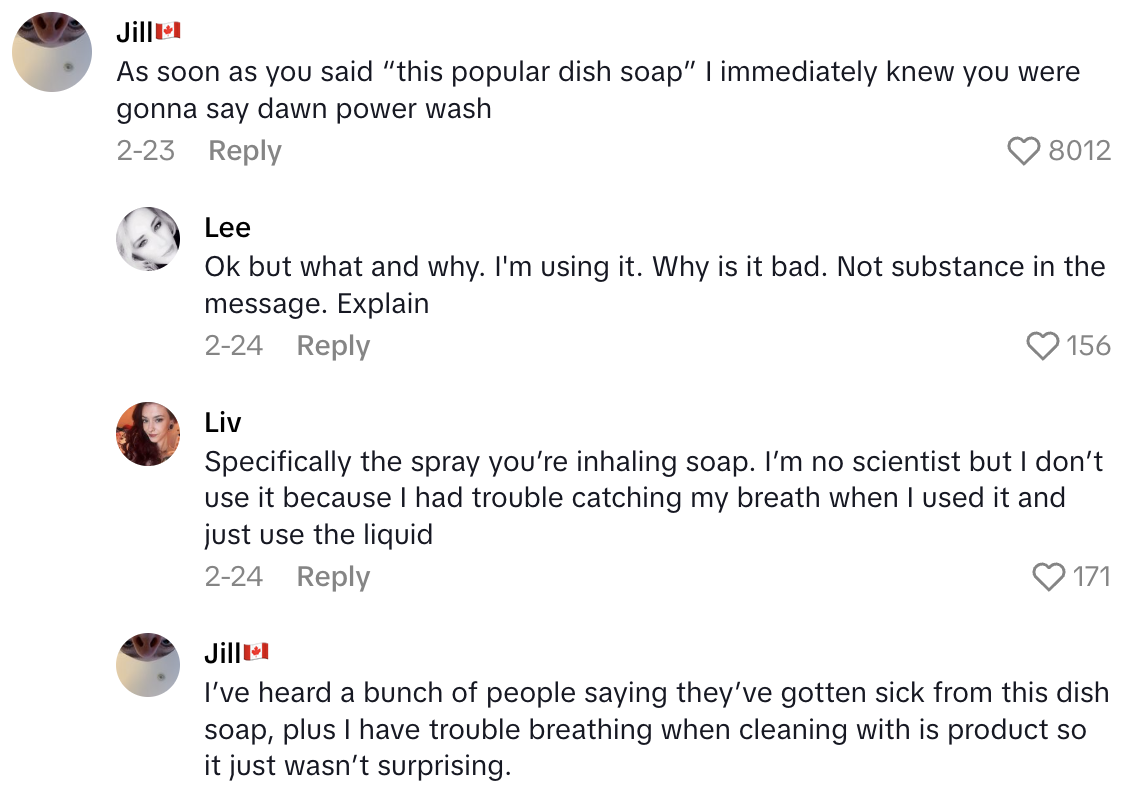Tap the Jill username on the first comment

coord(131,29)
